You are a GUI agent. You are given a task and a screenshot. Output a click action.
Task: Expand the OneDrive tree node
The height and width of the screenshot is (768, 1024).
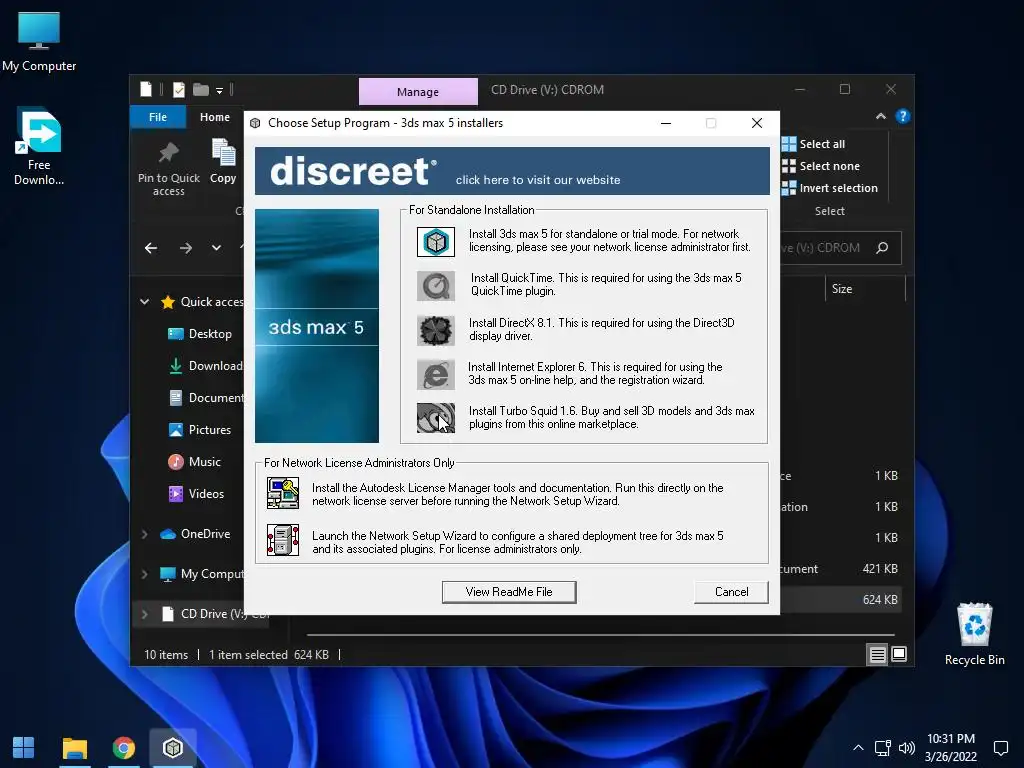[x=144, y=534]
